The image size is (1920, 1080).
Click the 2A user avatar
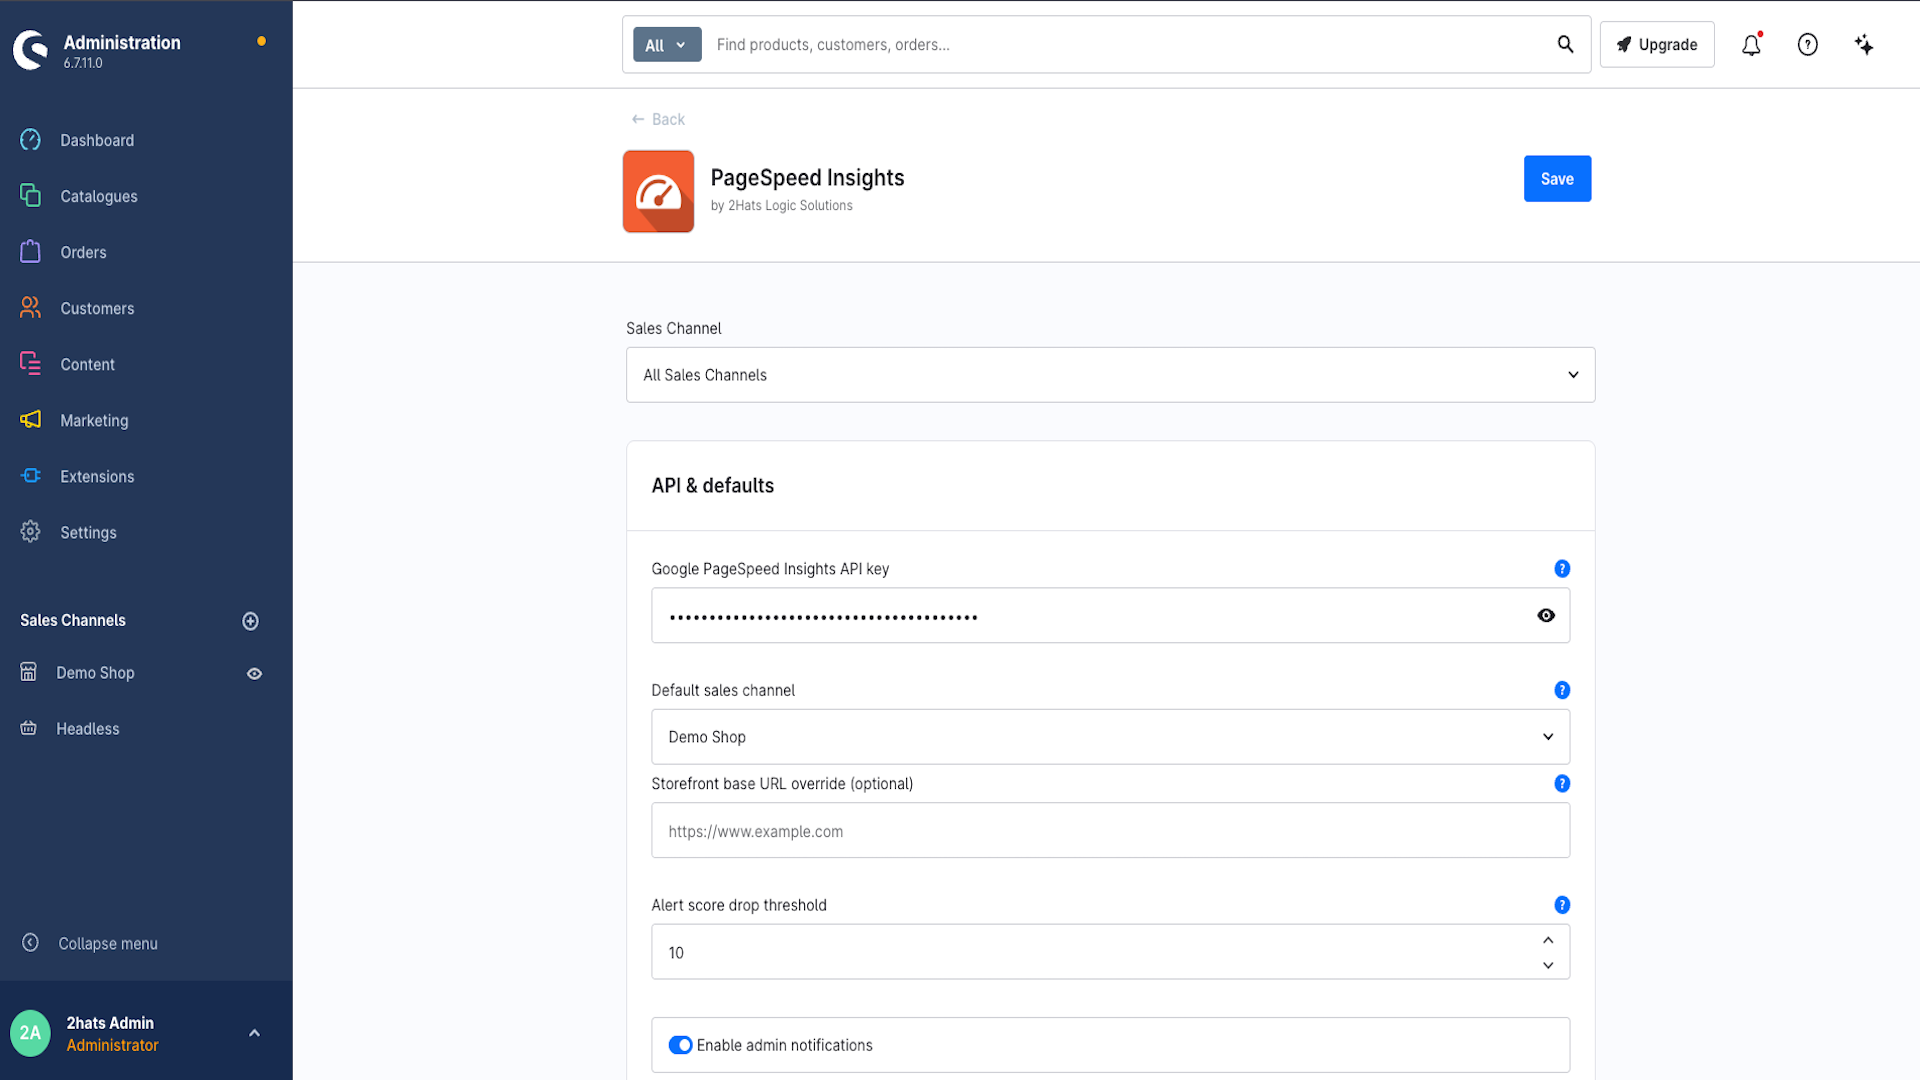pos(31,1033)
